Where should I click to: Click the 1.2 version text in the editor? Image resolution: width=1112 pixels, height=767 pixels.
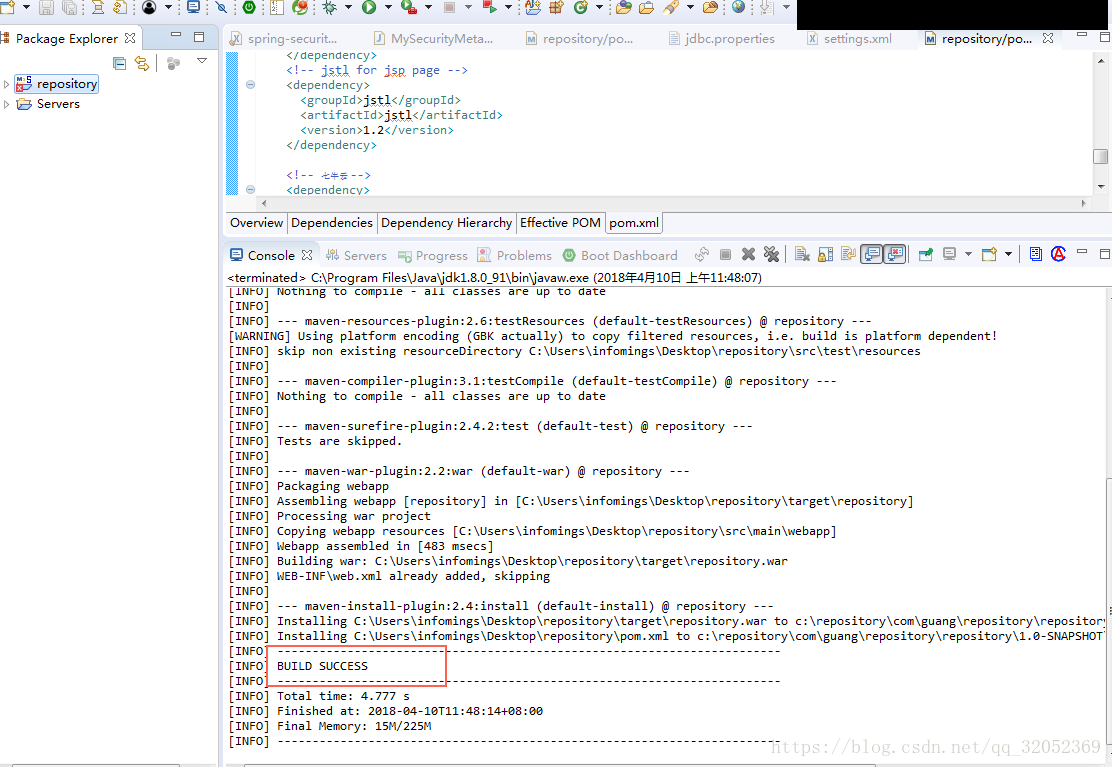[373, 130]
